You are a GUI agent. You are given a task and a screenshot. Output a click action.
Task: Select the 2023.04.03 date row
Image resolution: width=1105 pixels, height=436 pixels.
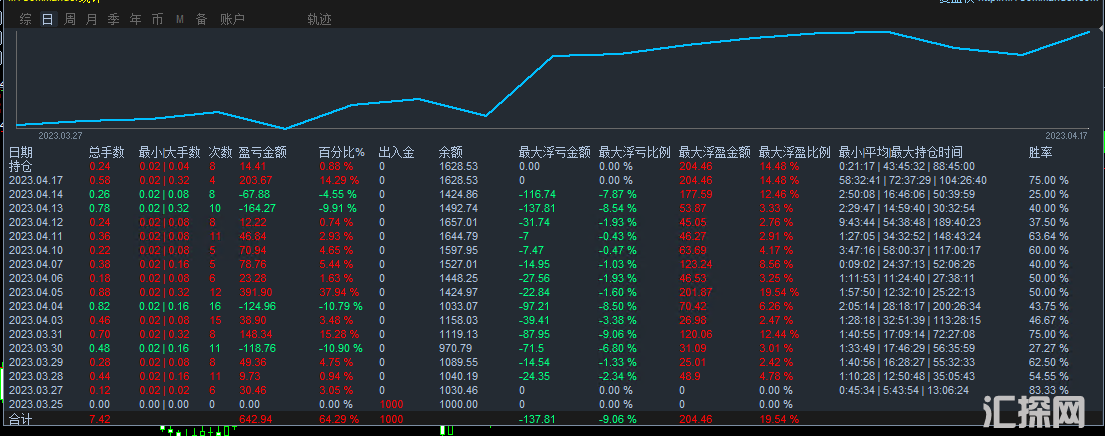point(36,320)
